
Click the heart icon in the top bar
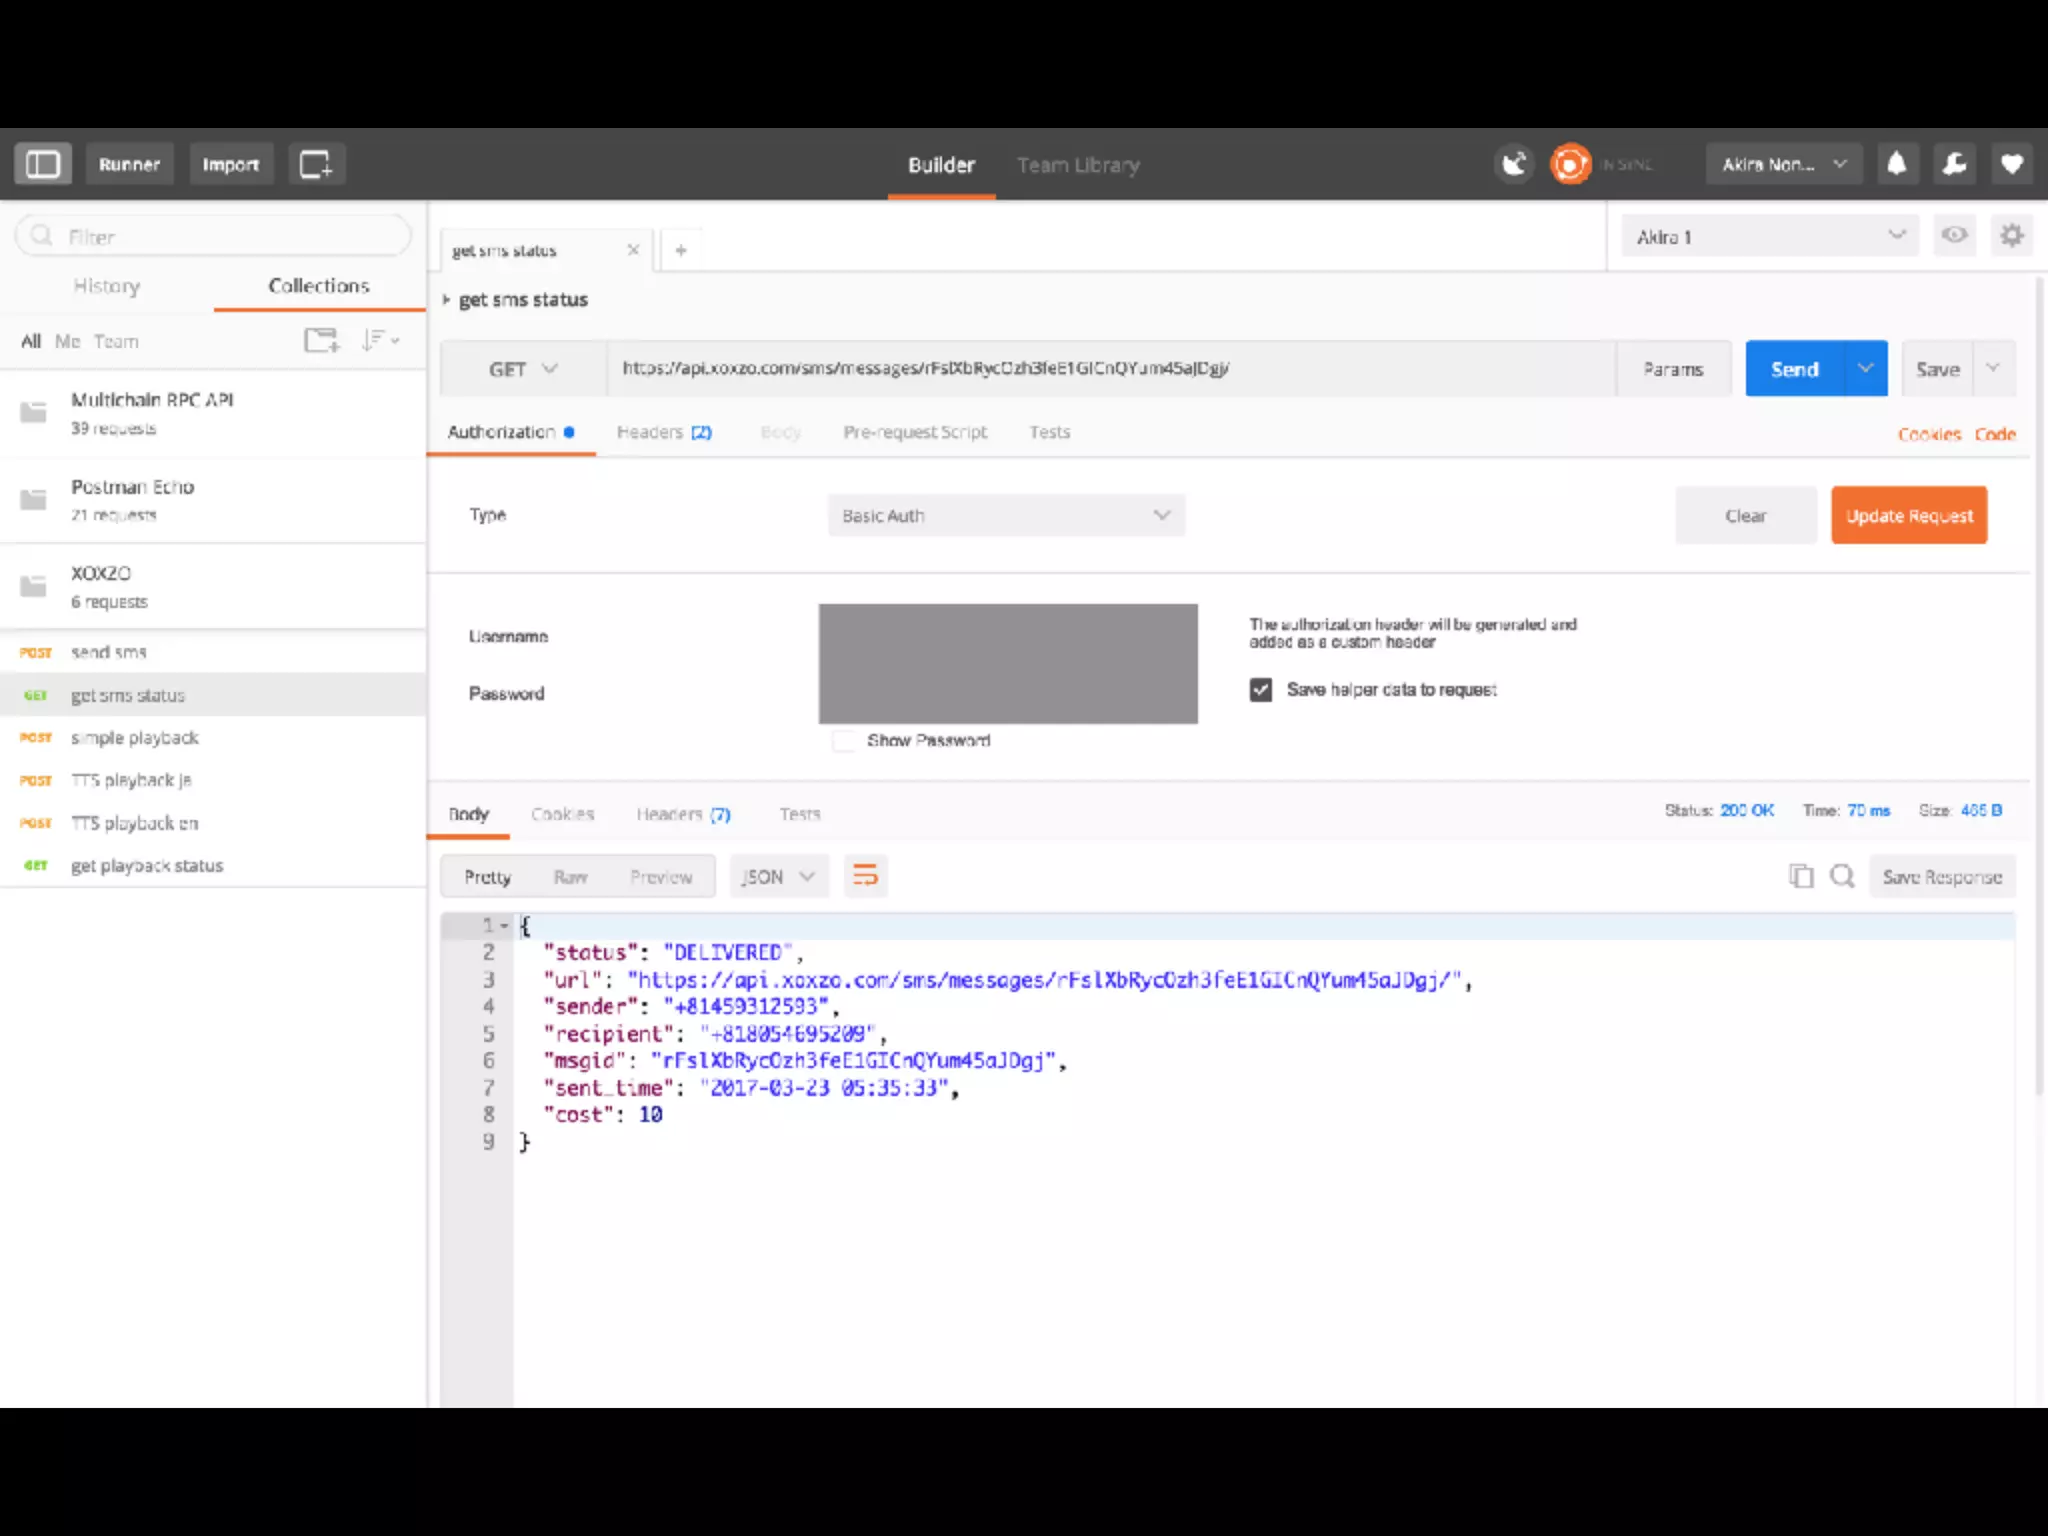click(2012, 164)
